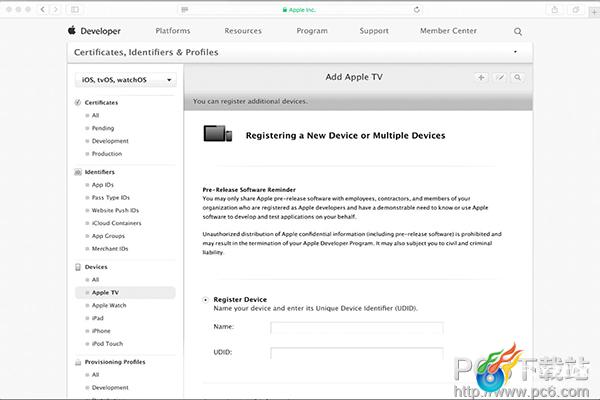Viewport: 600px width, 400px height.
Task: Open the iOS, tvOS, watchOS dropdown
Action: pyautogui.click(x=126, y=80)
